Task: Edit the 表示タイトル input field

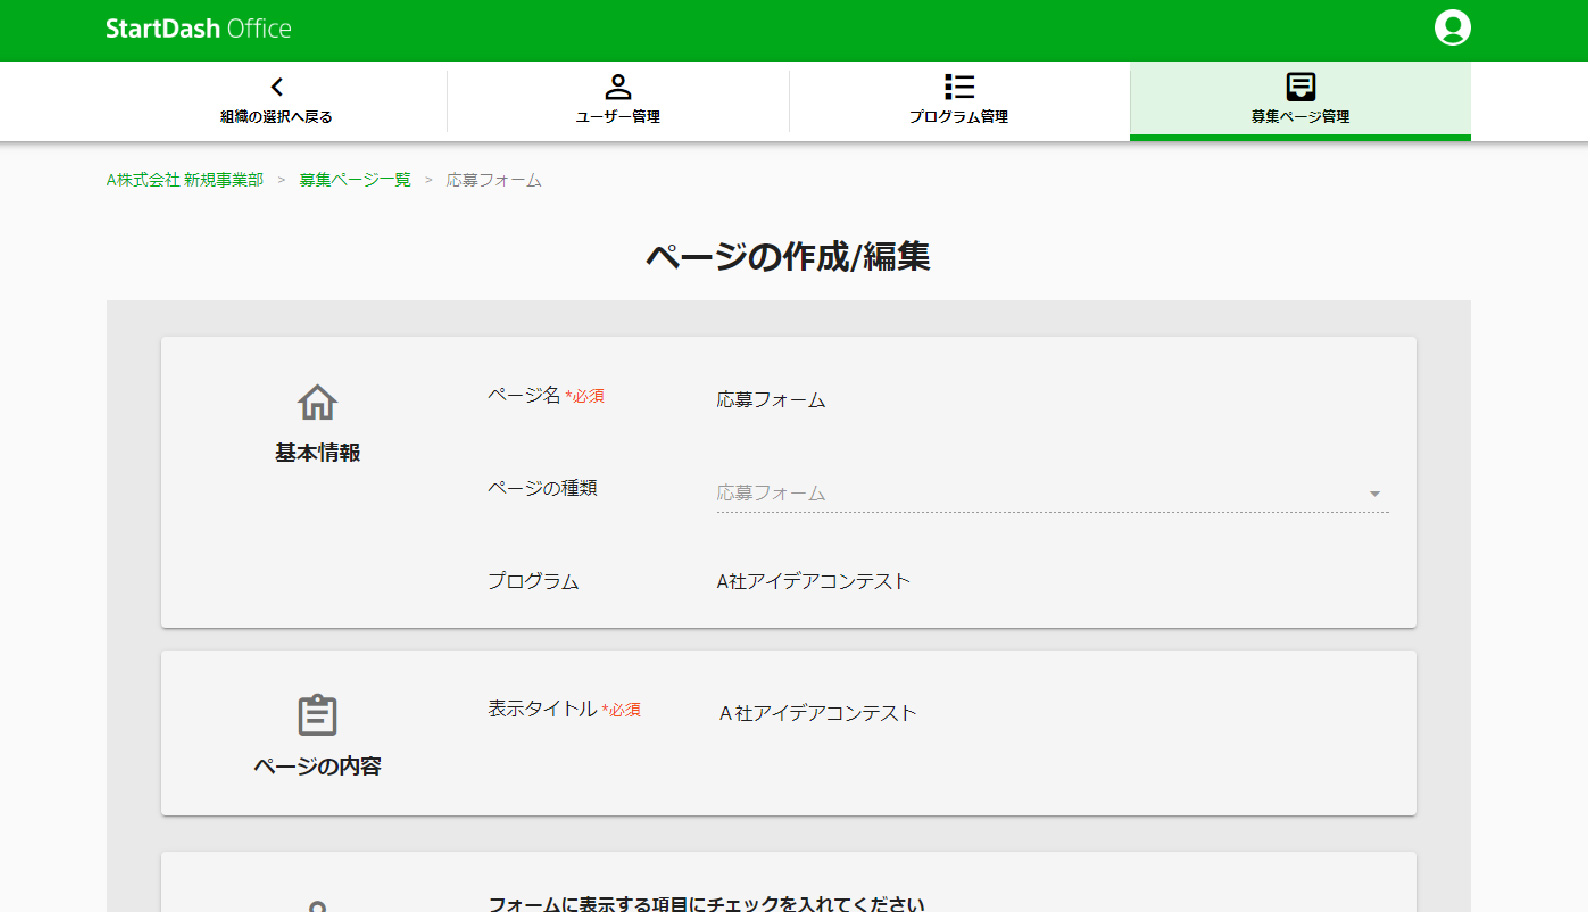Action: click(x=1052, y=713)
